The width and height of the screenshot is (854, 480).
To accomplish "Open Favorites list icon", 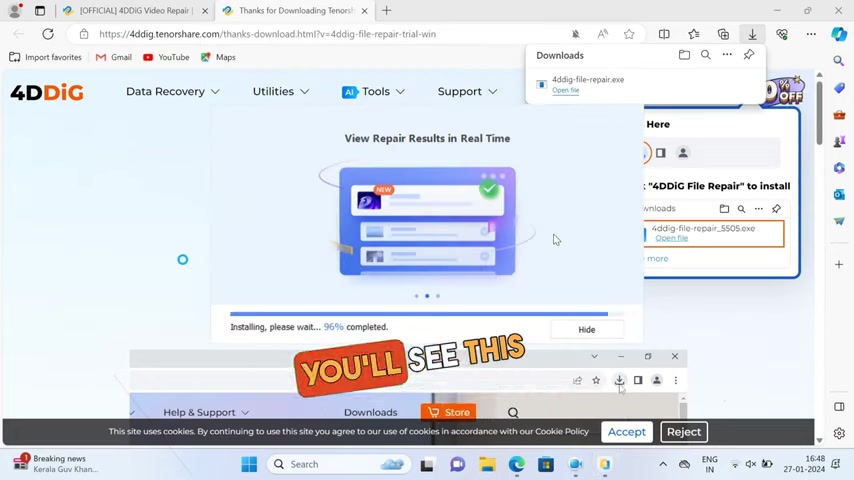I will click(x=693, y=34).
